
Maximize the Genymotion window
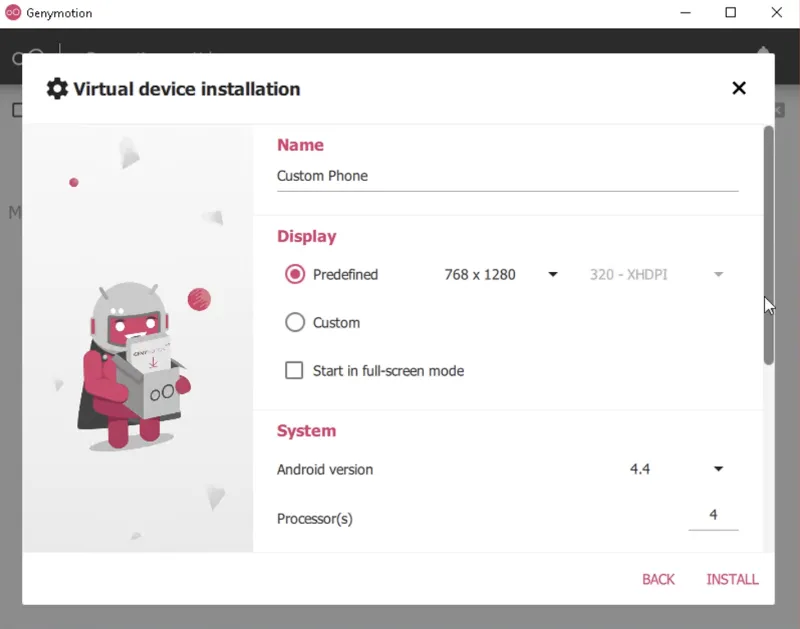click(x=731, y=13)
